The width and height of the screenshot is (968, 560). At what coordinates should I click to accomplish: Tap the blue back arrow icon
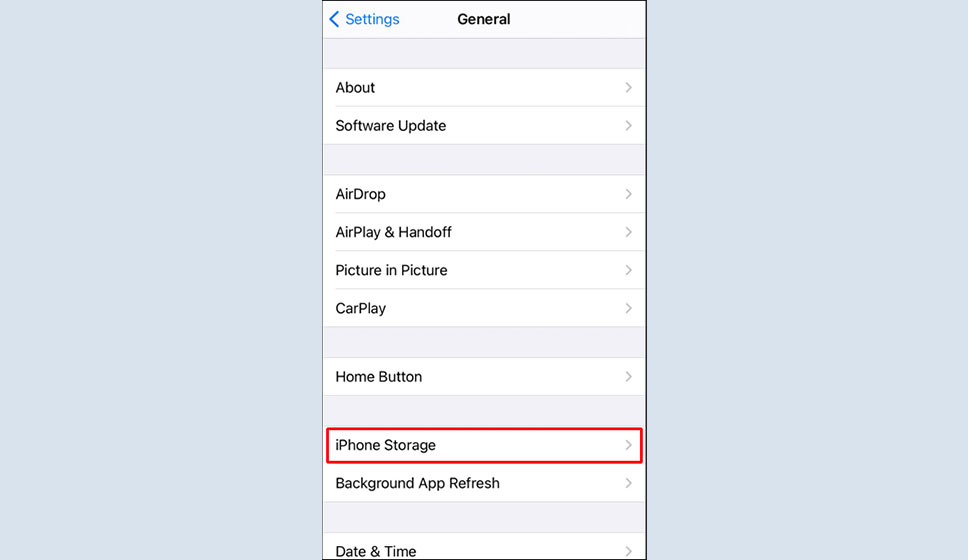[334, 19]
